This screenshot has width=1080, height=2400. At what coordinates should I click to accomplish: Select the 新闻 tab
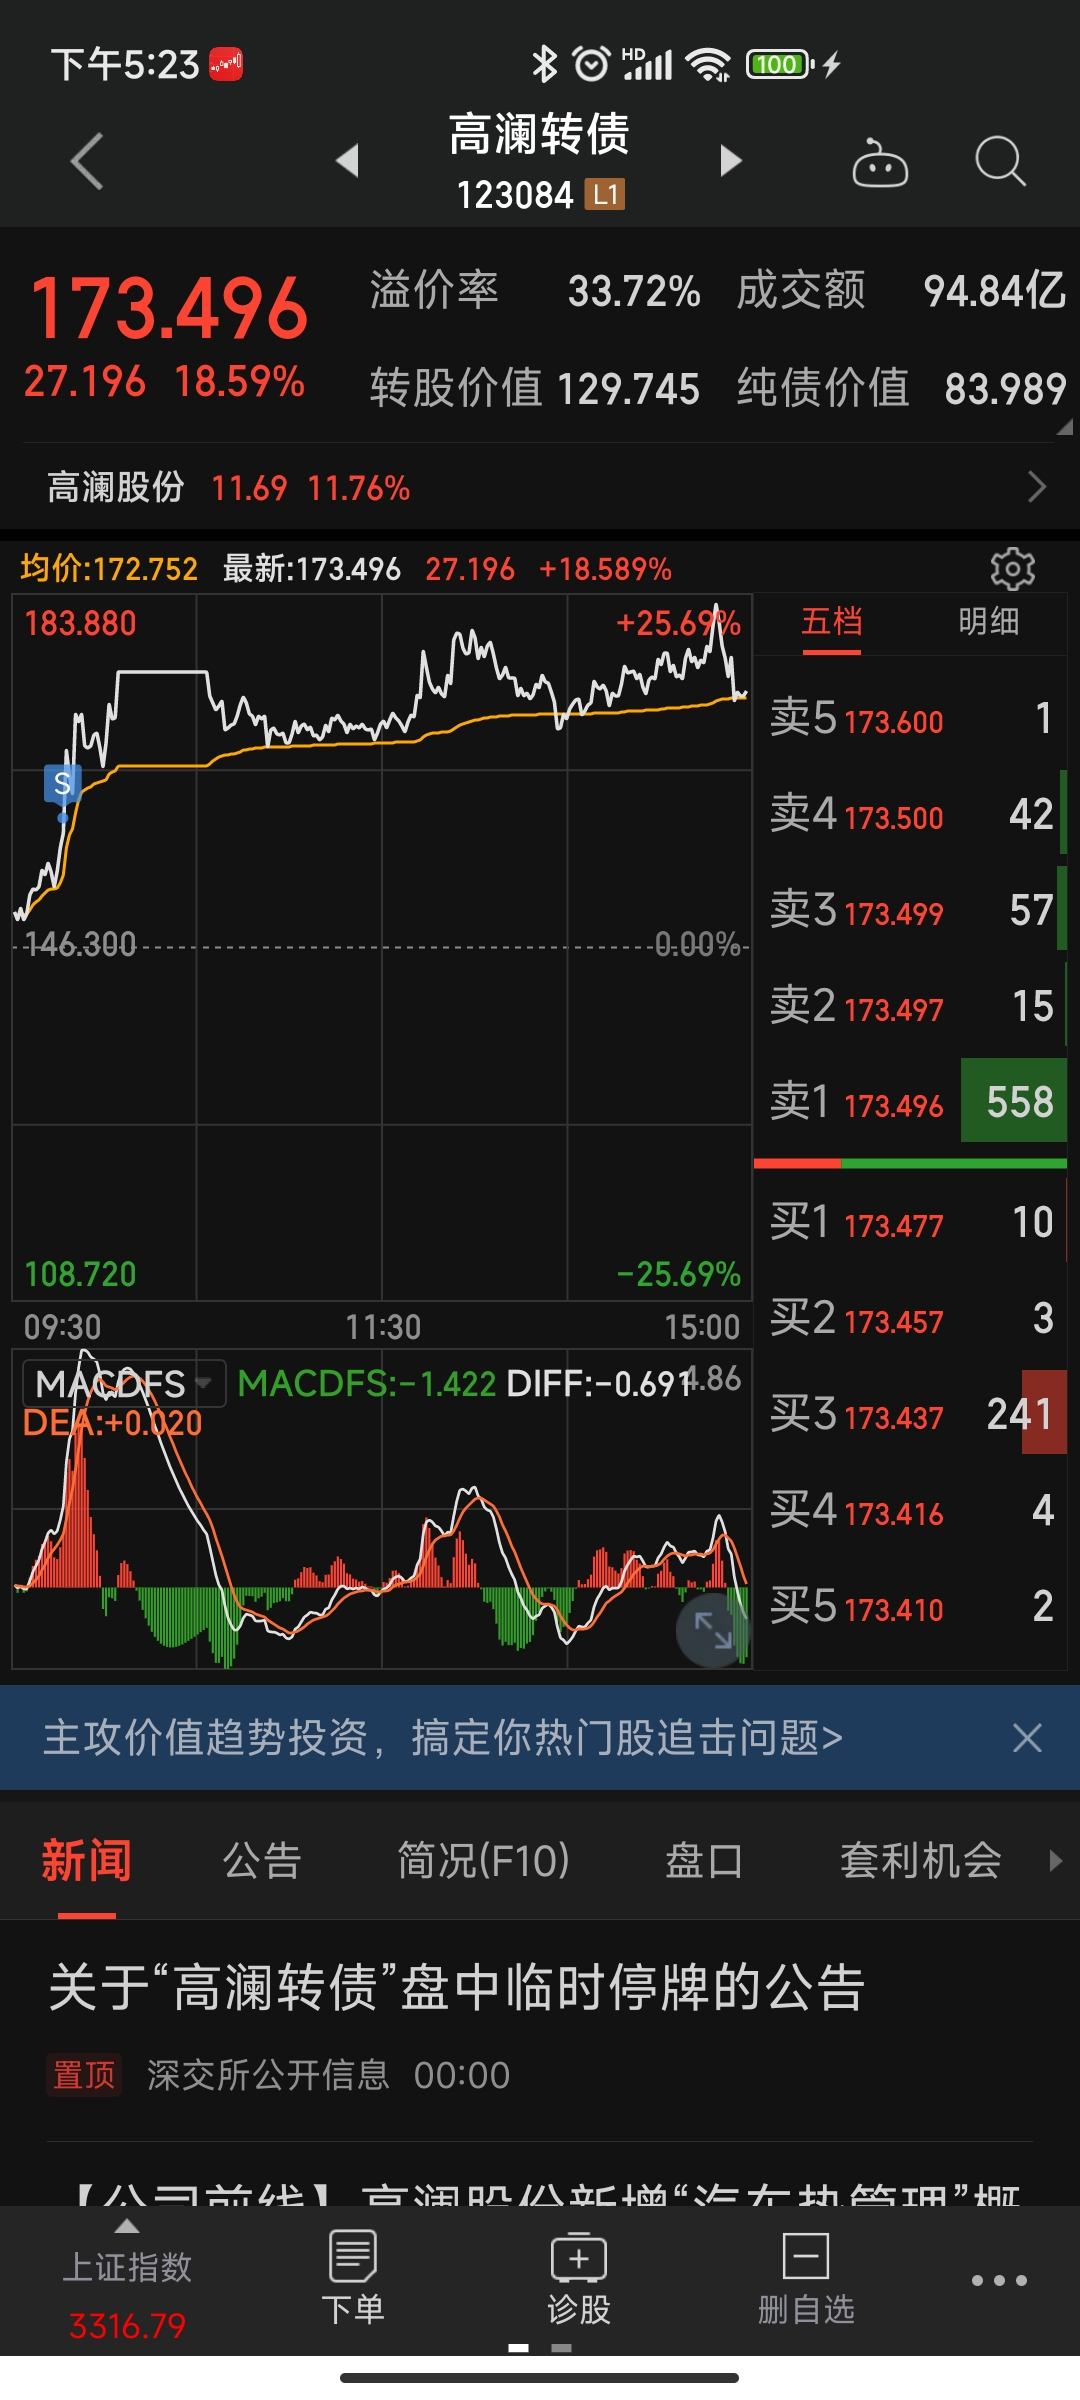click(86, 1862)
